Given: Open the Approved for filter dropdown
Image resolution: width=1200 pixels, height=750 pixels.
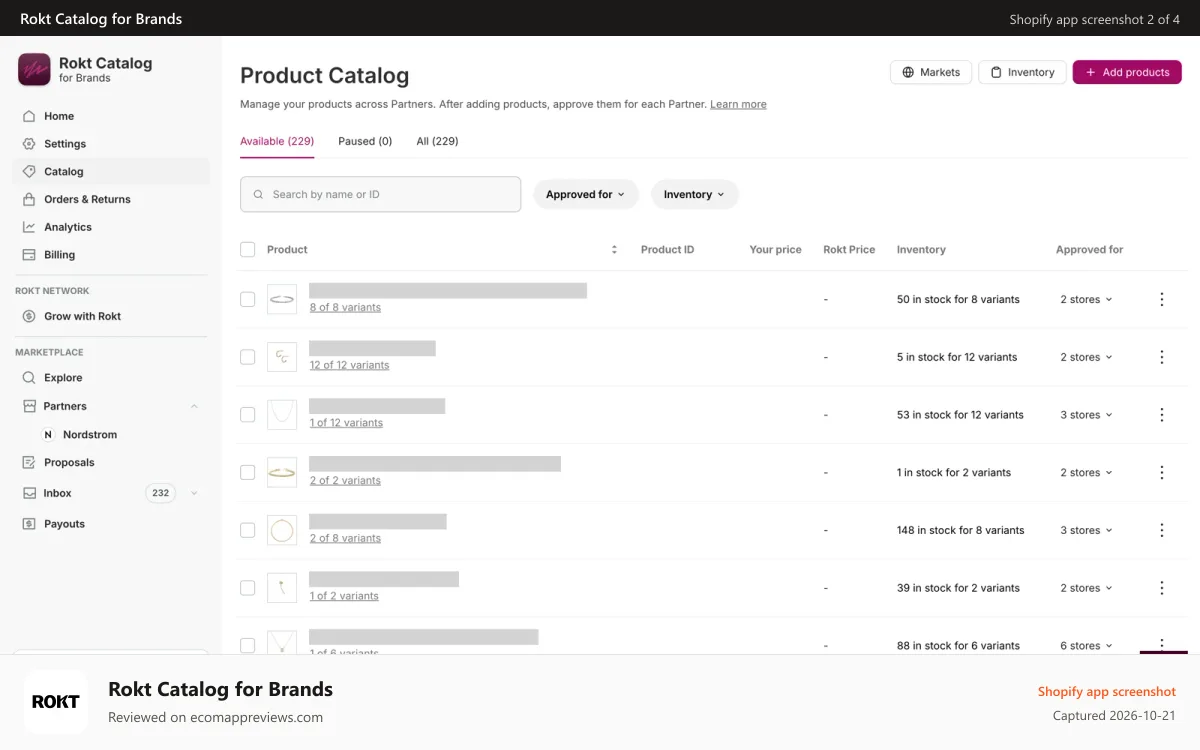Looking at the screenshot, I should [x=585, y=195].
